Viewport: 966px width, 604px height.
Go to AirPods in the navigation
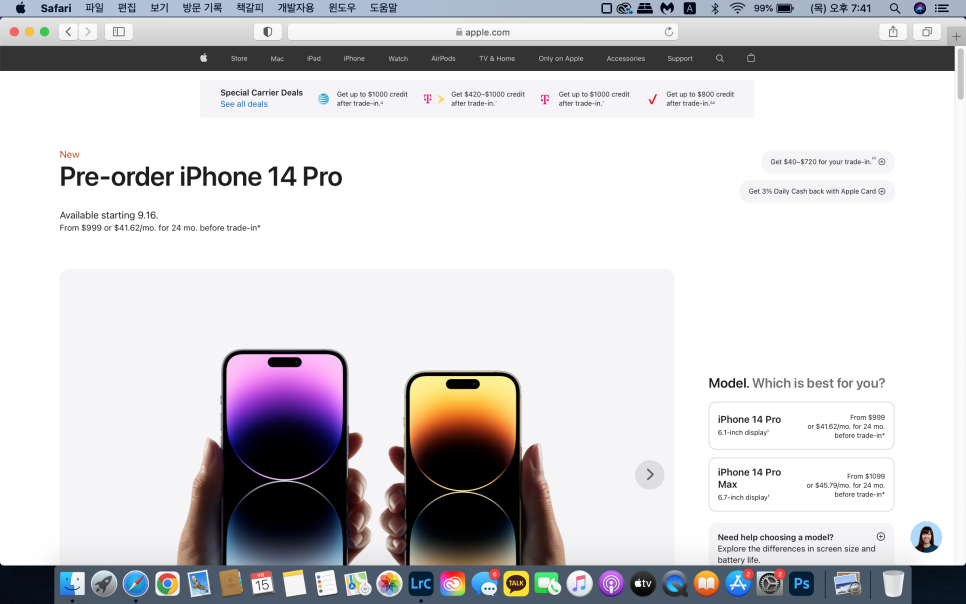443,59
